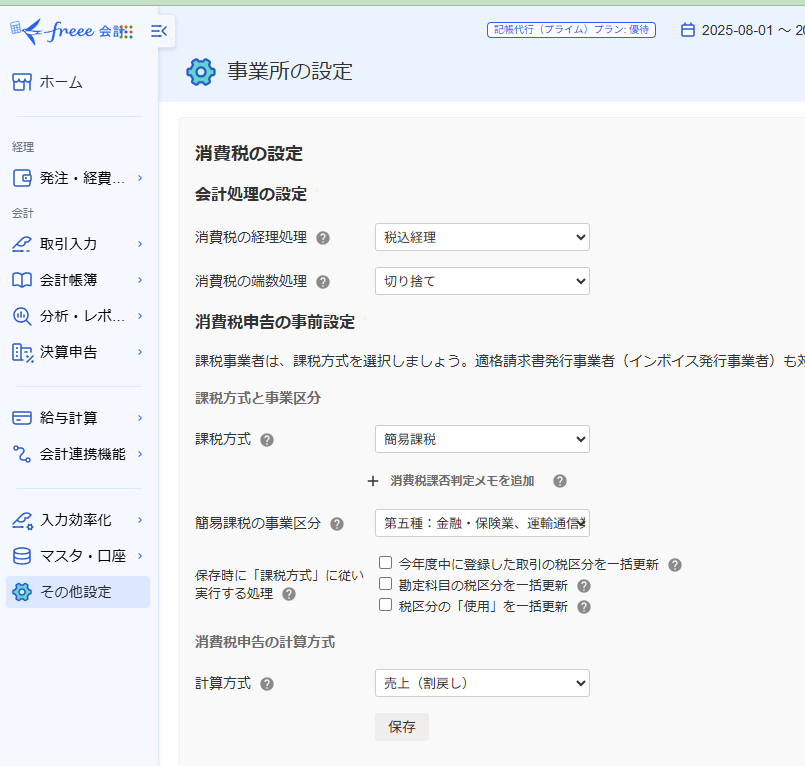The width and height of the screenshot is (805, 766).
Task: Expand the 取引入力 menu chevron
Action: [140, 244]
